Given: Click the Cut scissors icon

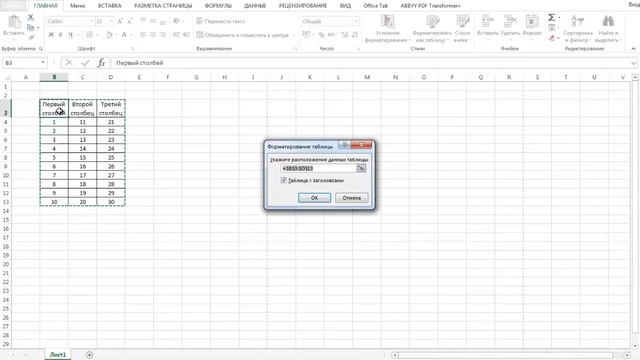Looking at the screenshot, I should click(31, 18).
